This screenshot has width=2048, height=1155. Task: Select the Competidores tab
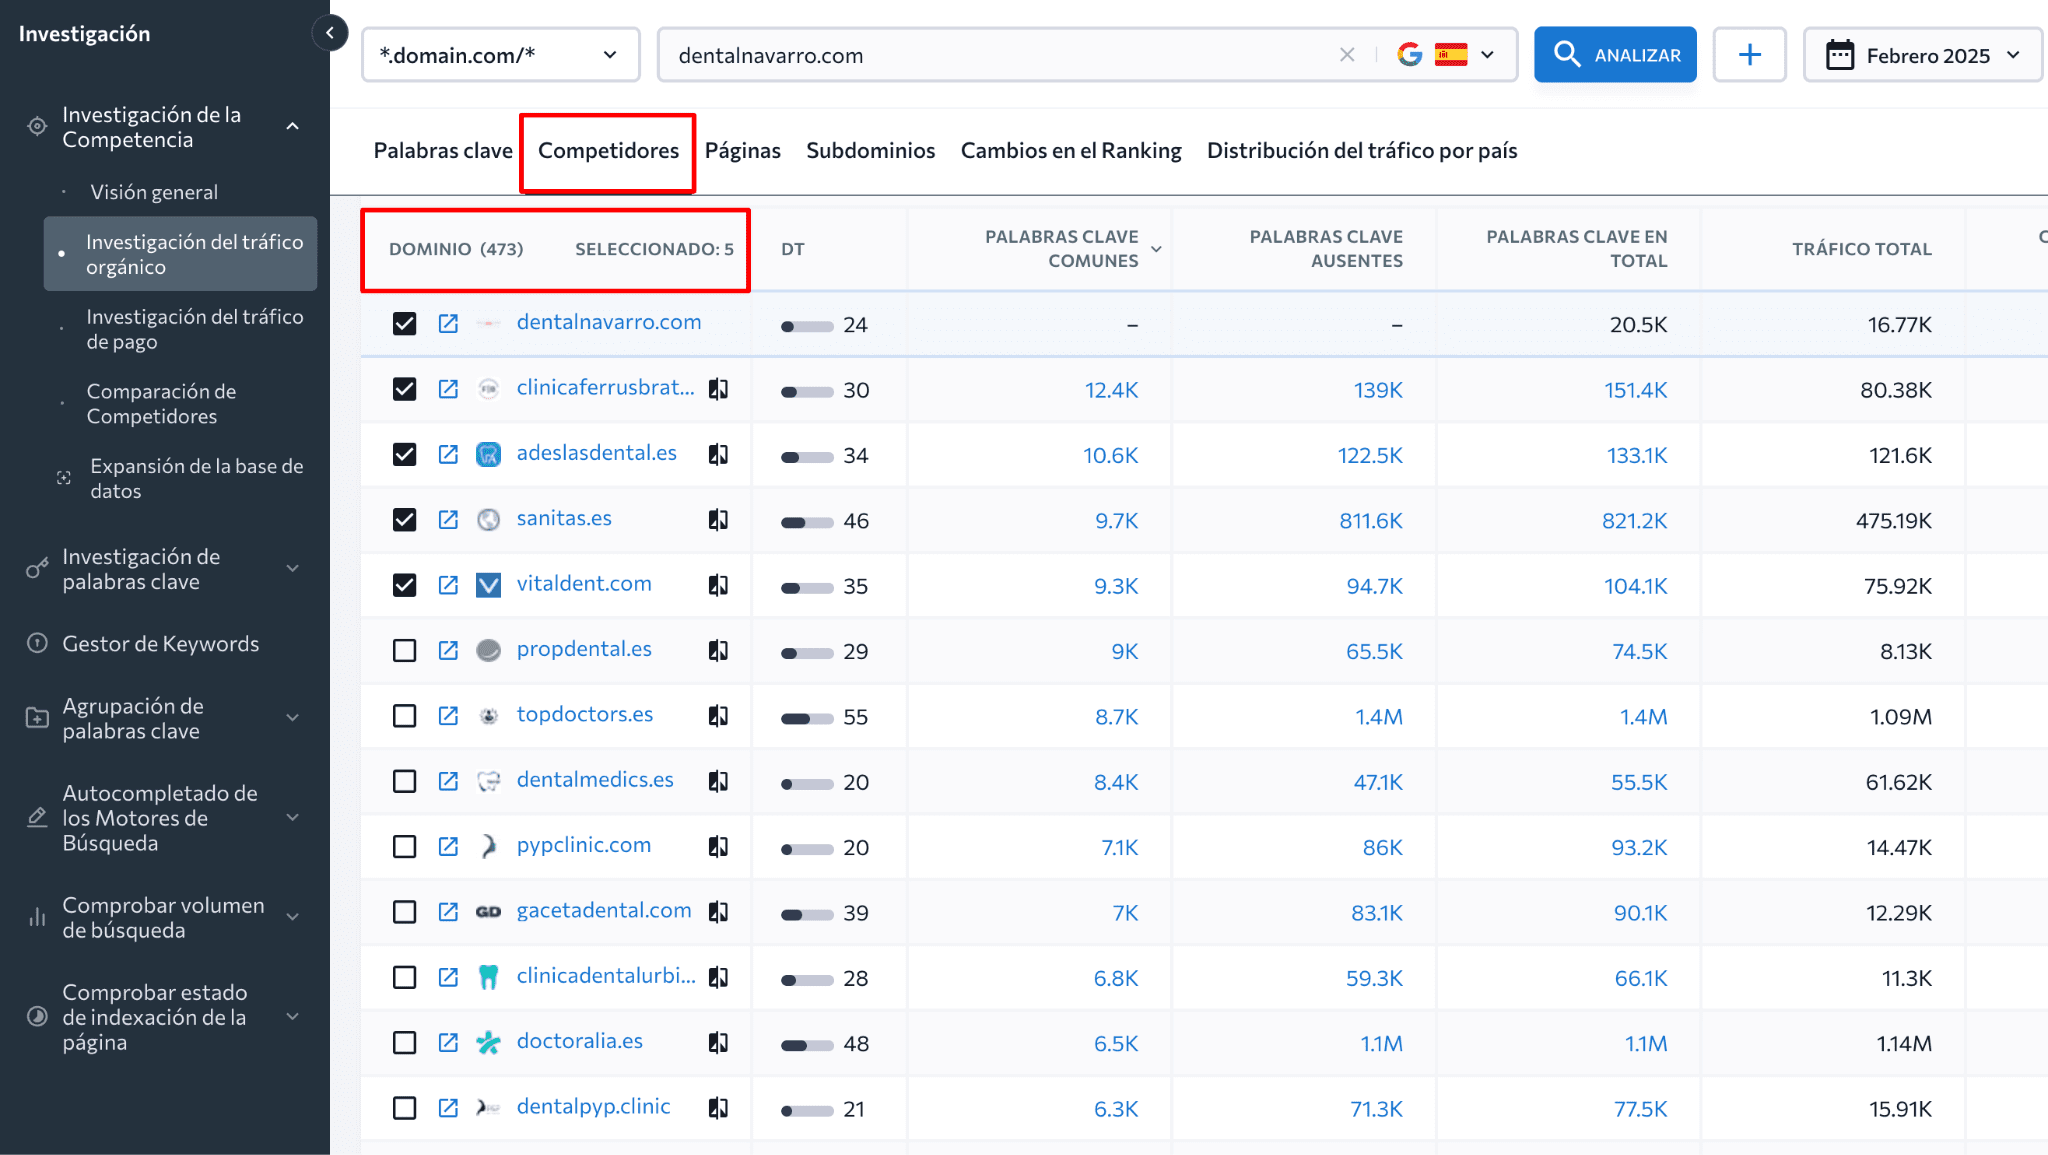[x=608, y=150]
